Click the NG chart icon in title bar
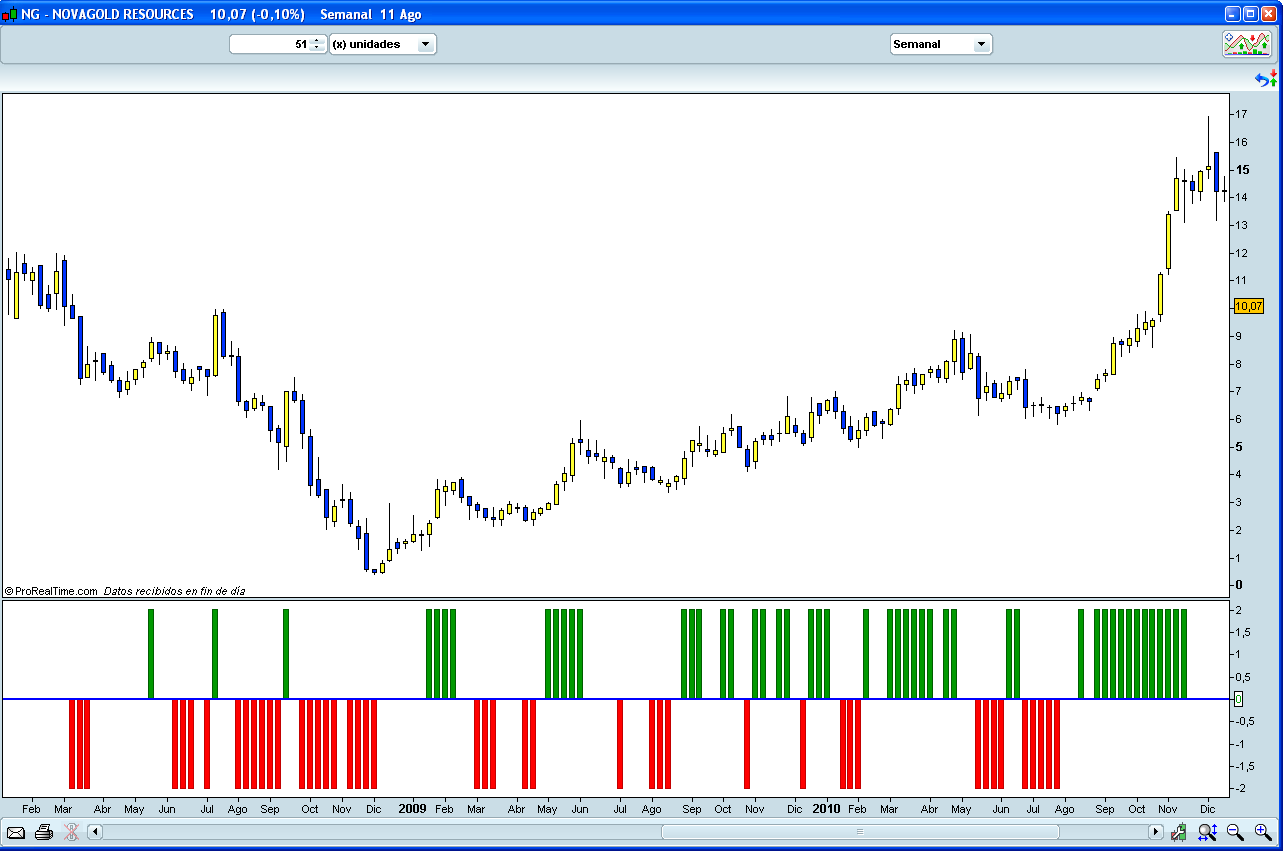 10,15
